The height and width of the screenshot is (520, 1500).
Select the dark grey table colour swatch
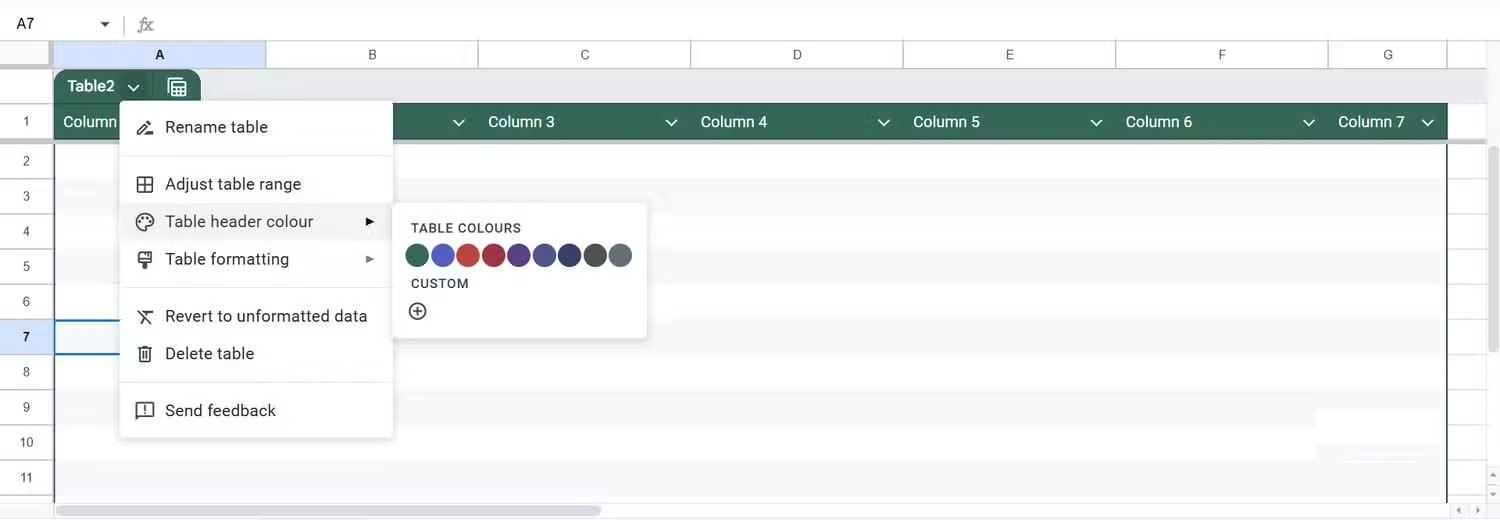[595, 255]
